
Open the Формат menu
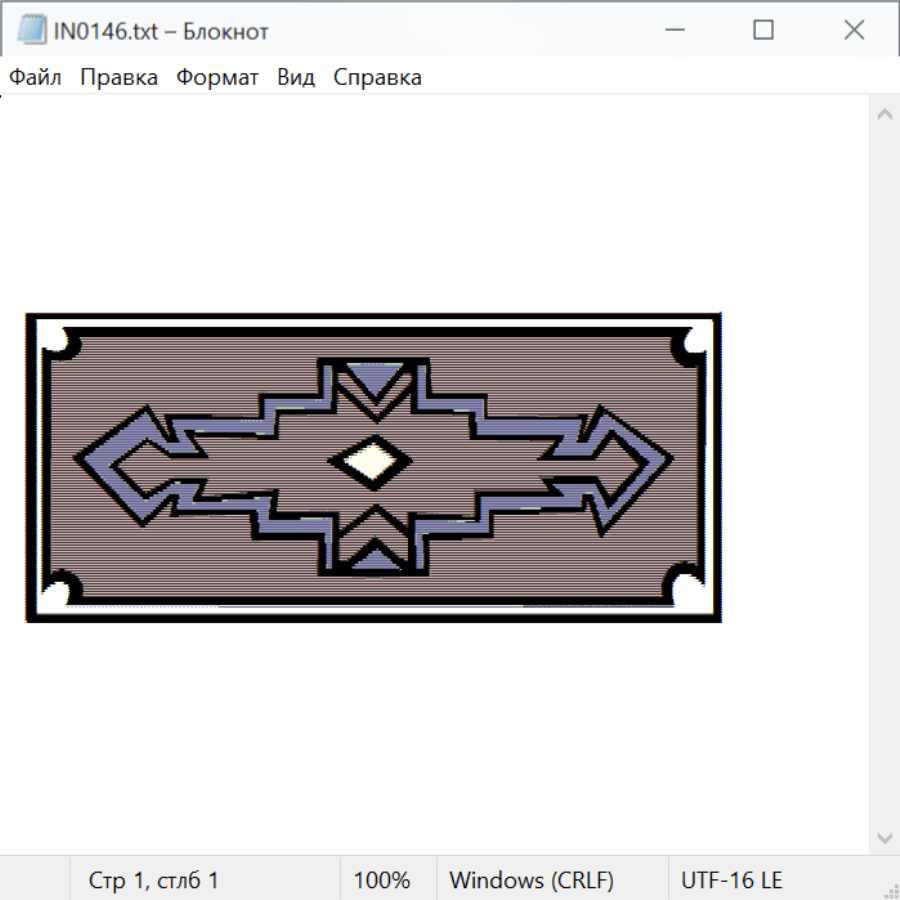217,77
